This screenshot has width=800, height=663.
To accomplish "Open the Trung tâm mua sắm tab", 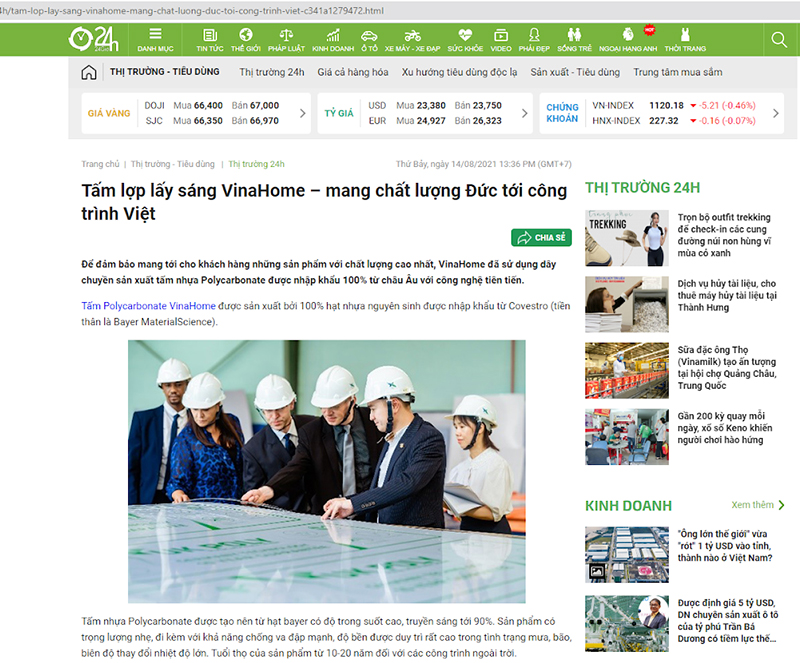I will (678, 72).
